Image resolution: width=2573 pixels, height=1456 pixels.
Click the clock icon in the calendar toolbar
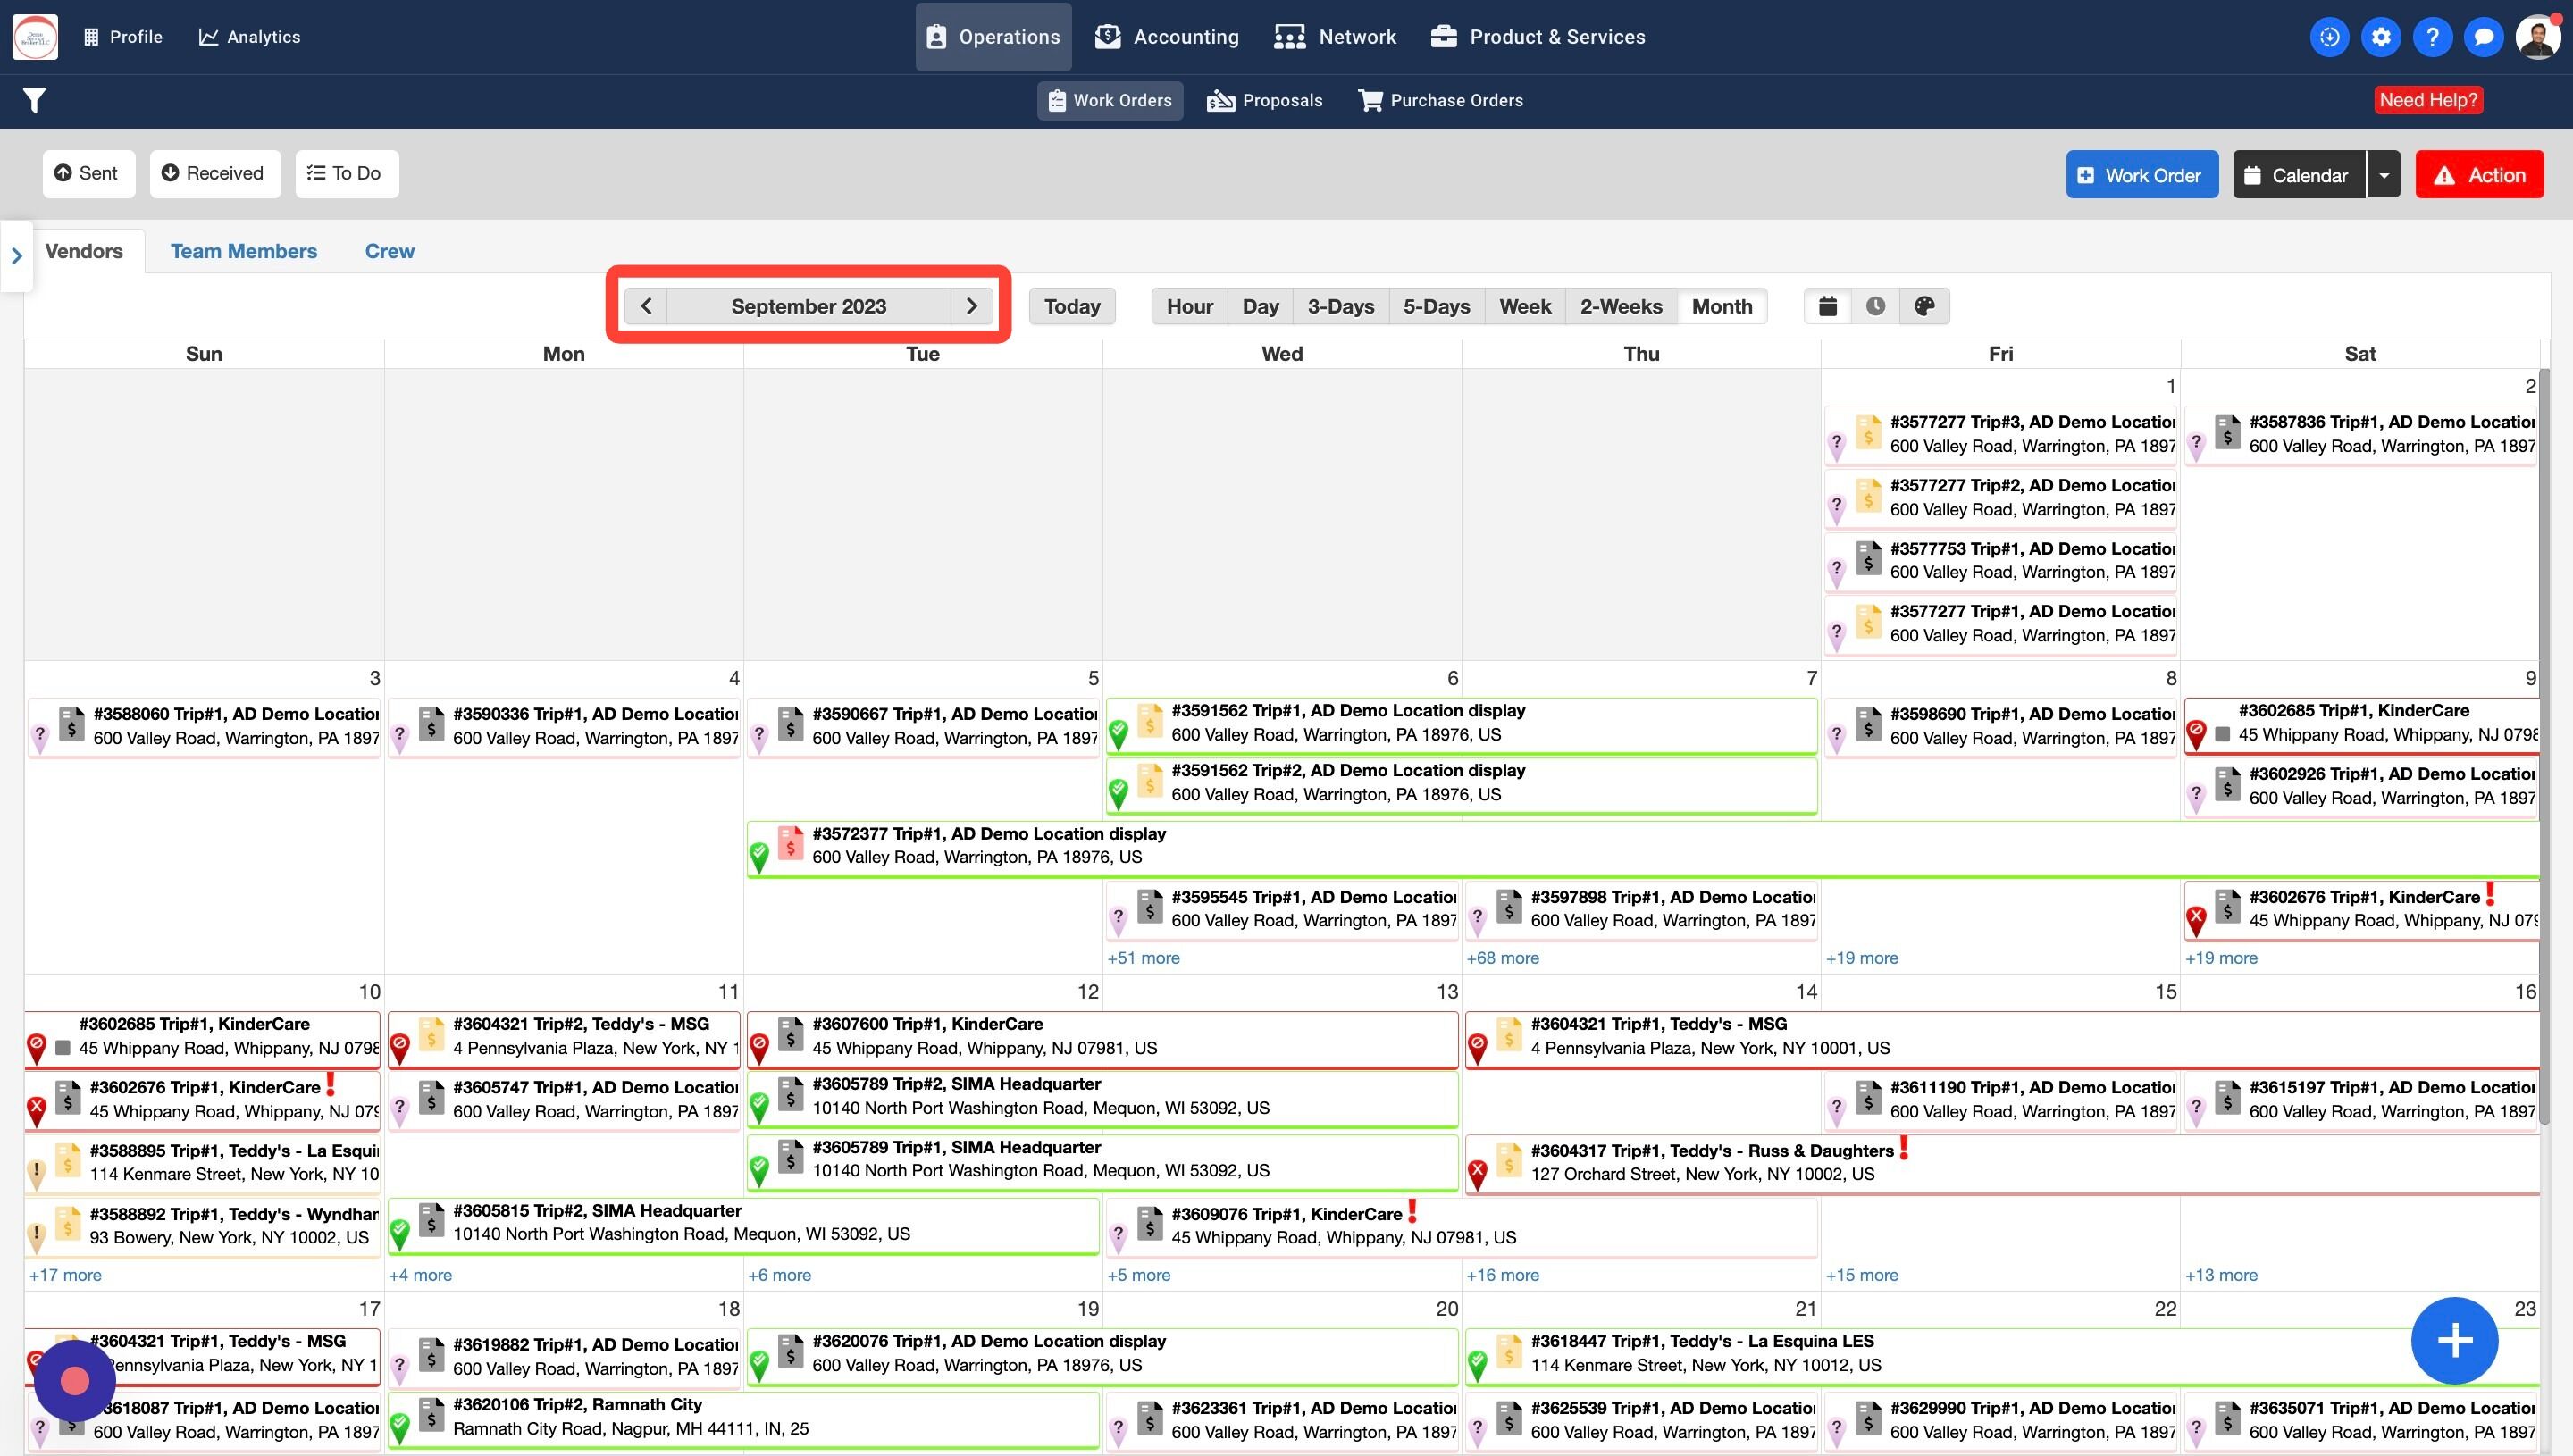(1875, 306)
